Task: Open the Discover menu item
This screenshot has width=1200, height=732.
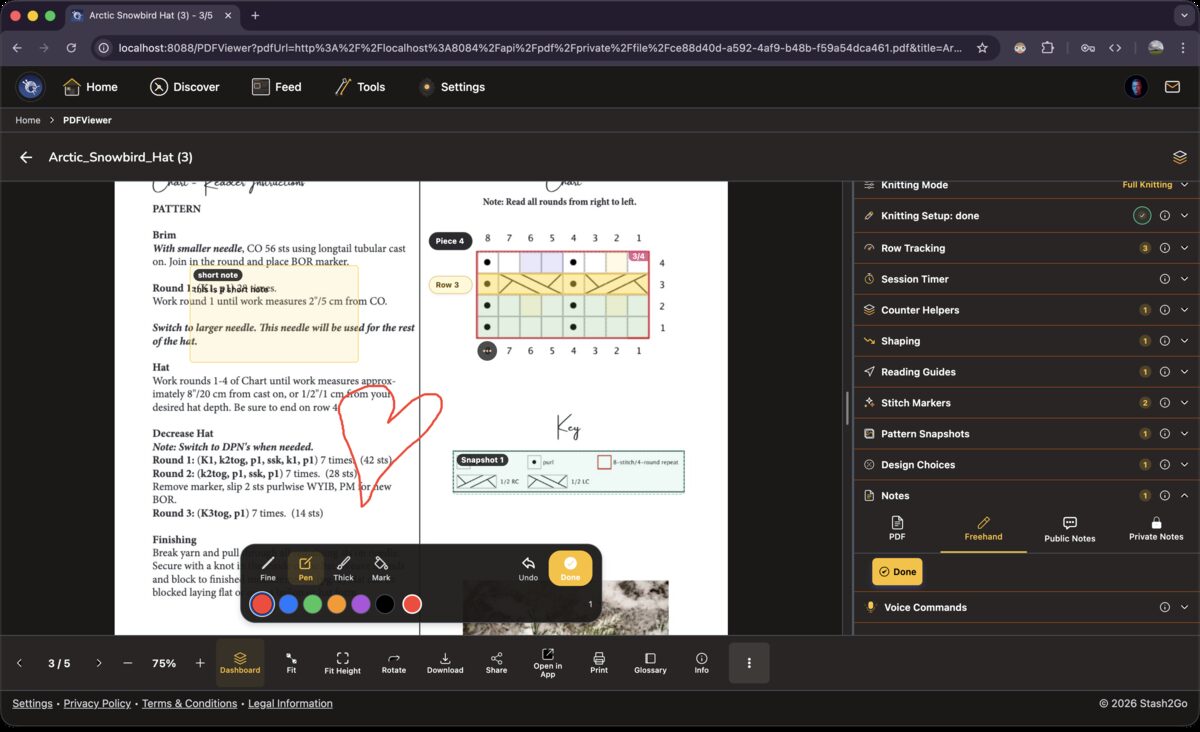Action: point(185,87)
